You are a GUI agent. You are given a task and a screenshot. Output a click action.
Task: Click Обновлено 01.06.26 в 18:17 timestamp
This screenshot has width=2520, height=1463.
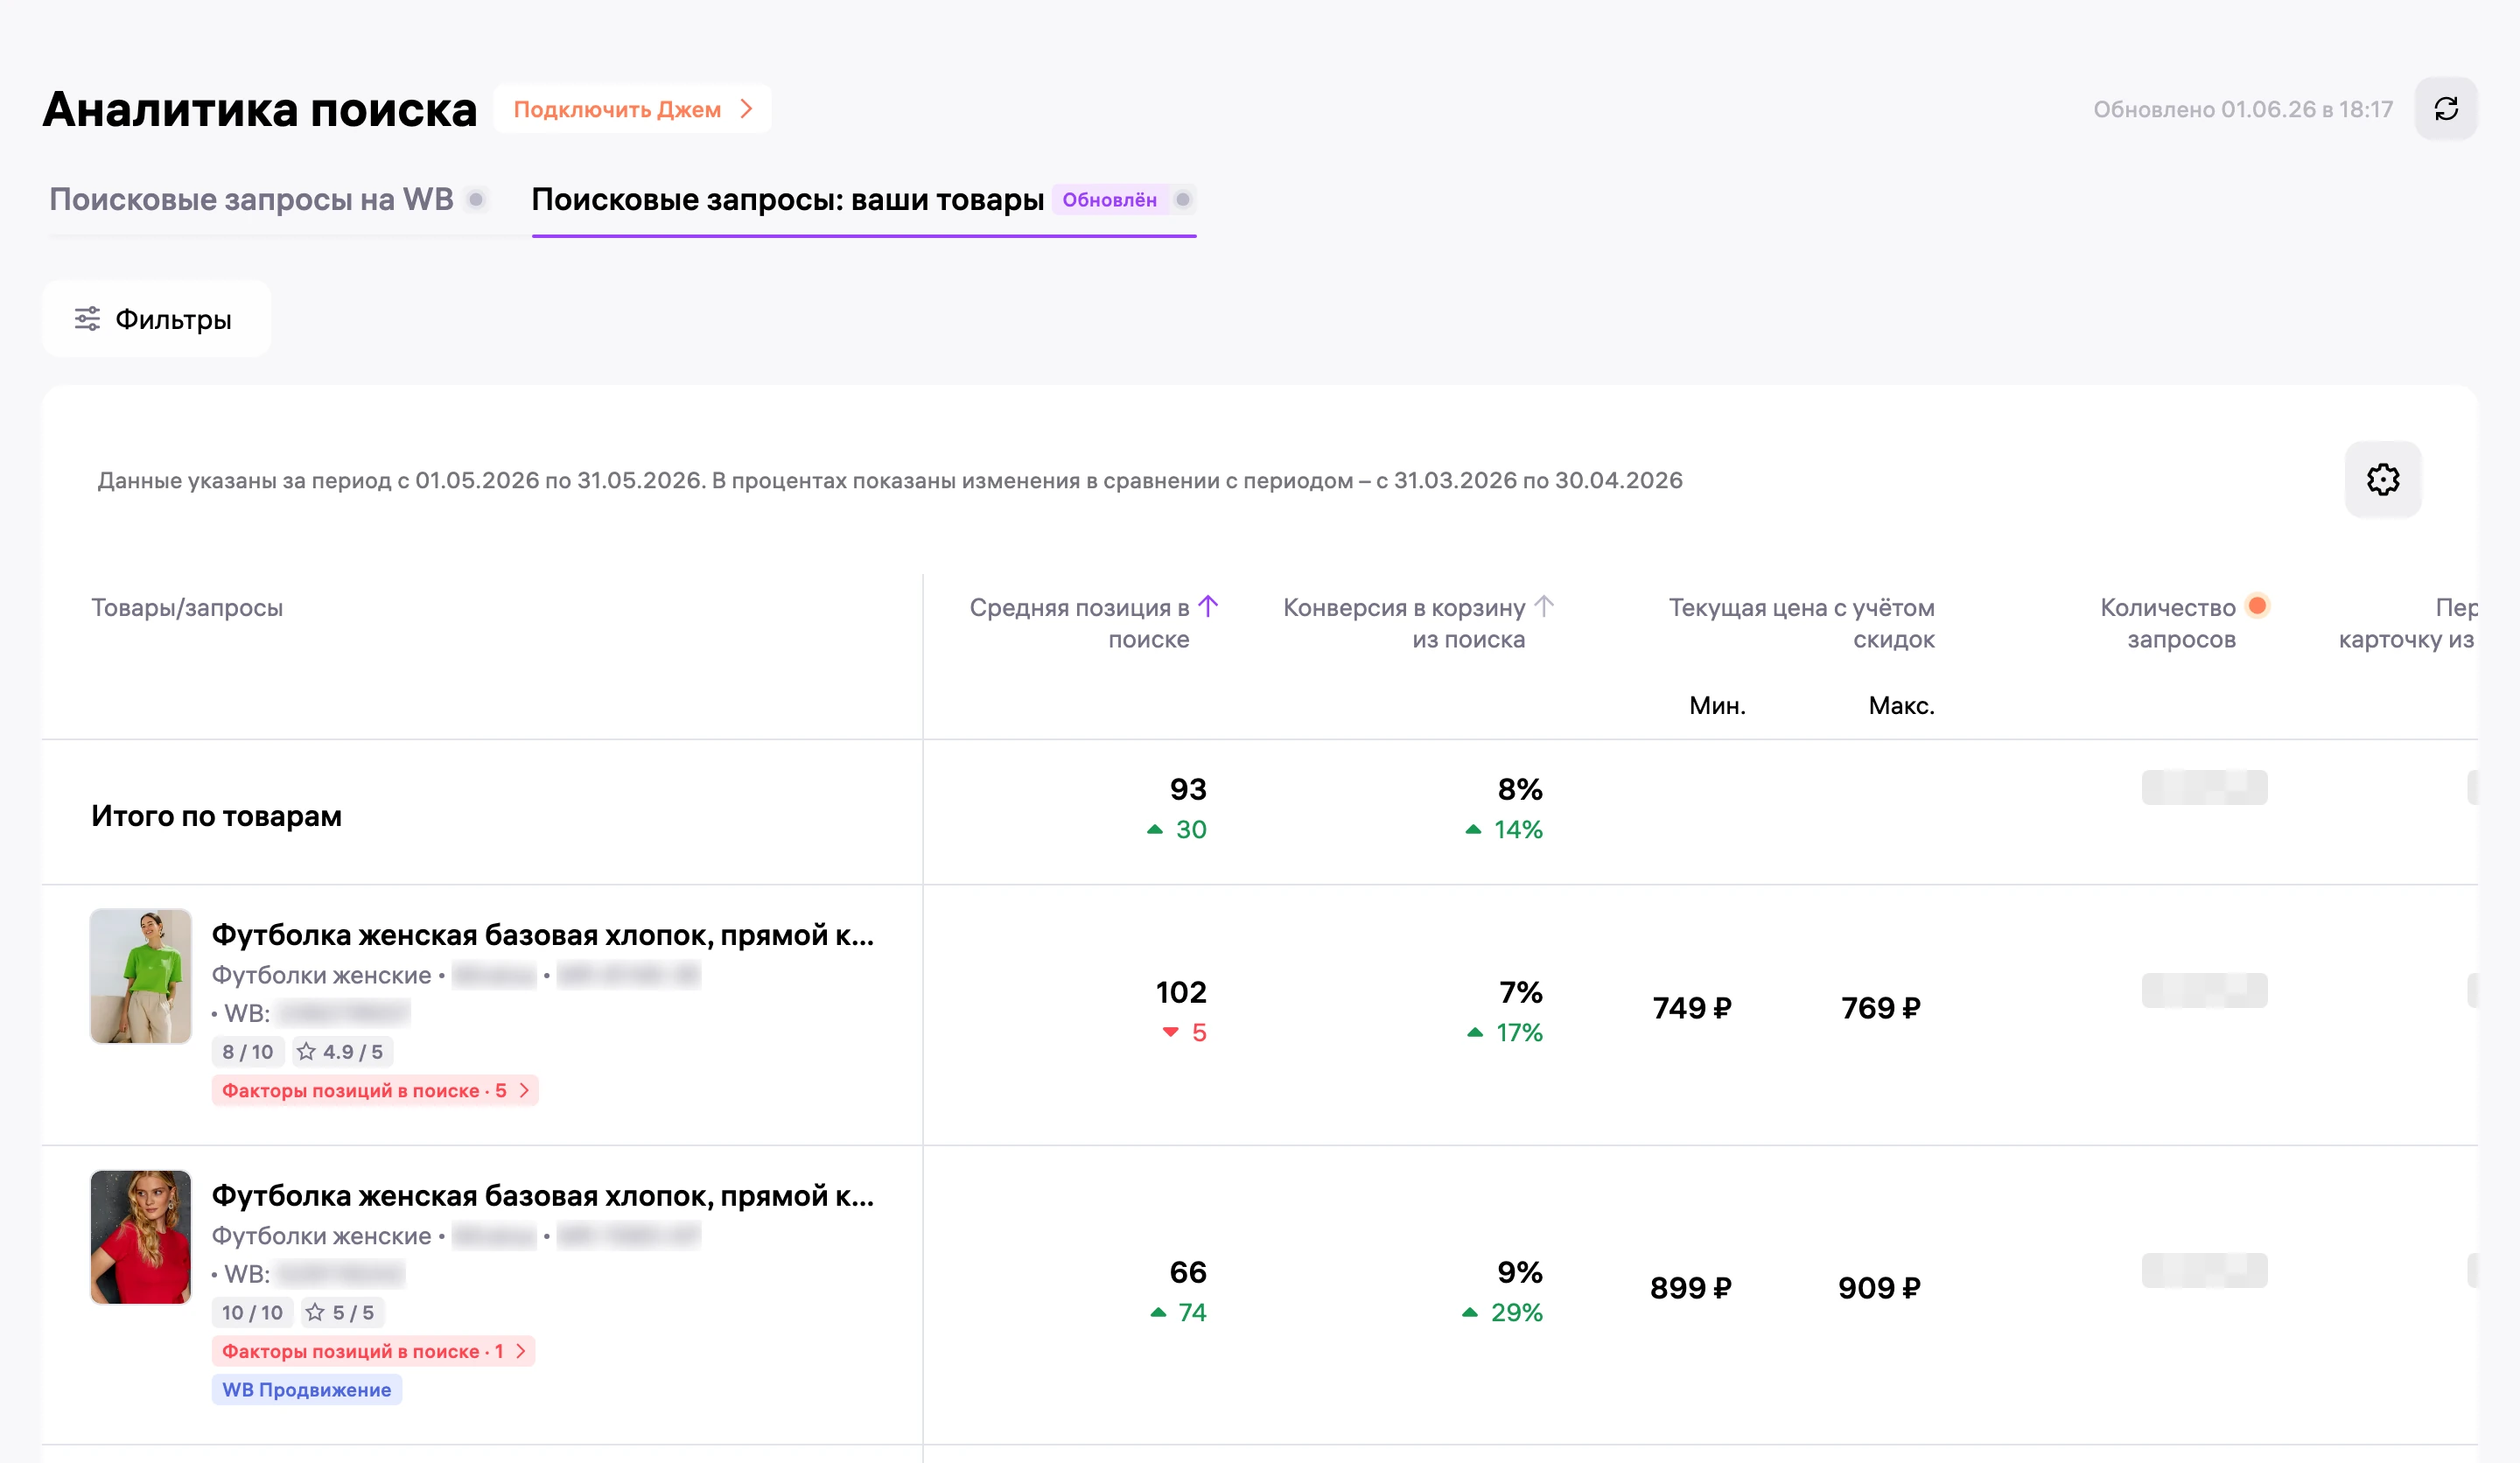point(2243,109)
